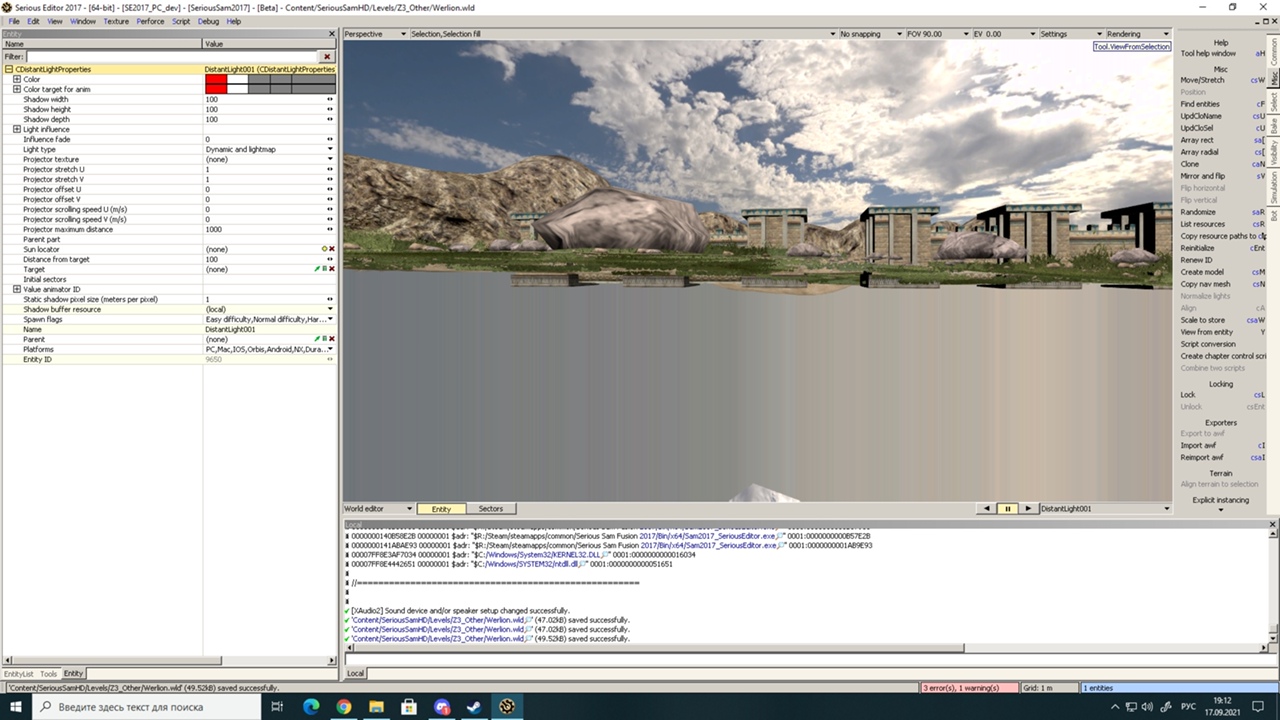Open the Light type dropdown

pyautogui.click(x=330, y=149)
